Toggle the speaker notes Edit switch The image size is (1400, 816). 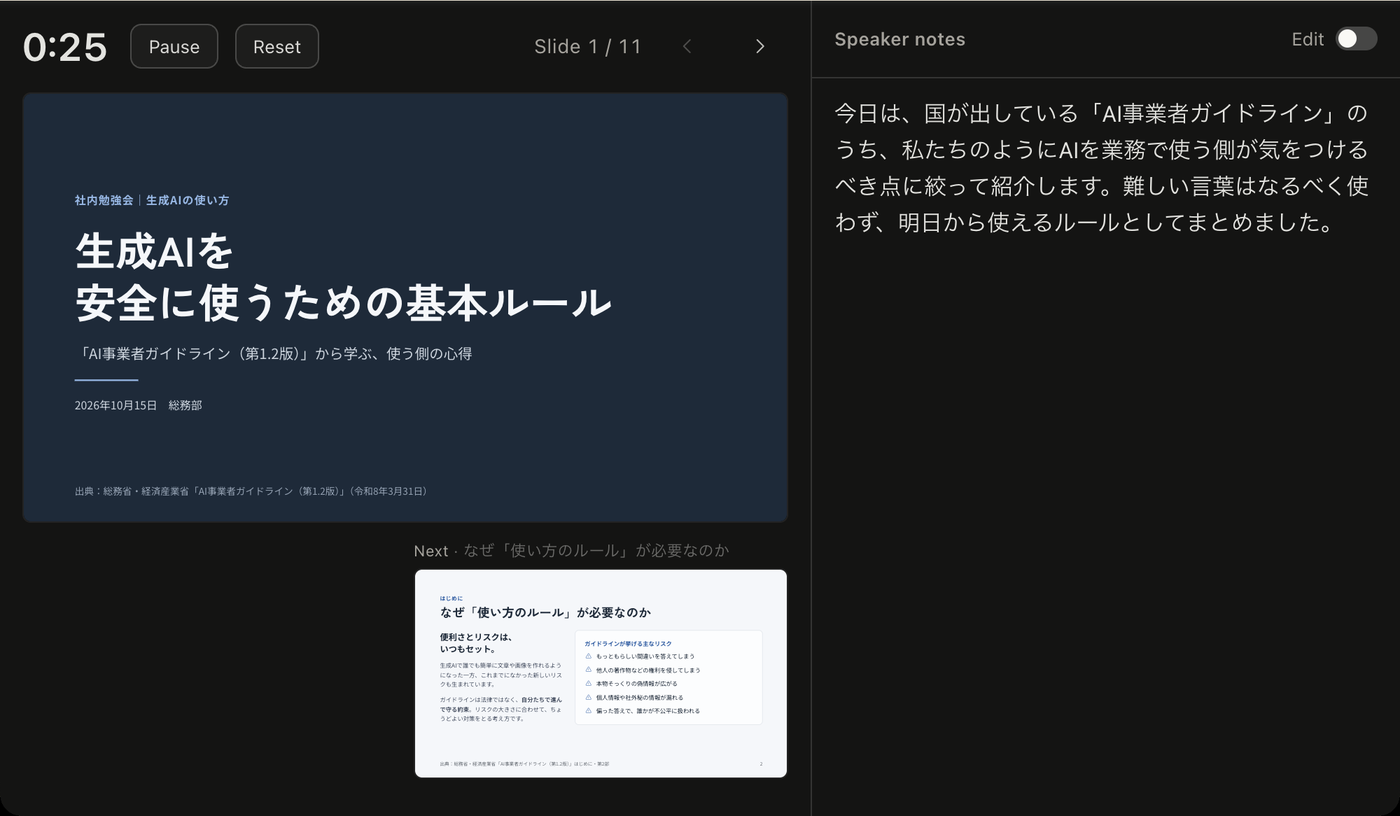(1356, 39)
